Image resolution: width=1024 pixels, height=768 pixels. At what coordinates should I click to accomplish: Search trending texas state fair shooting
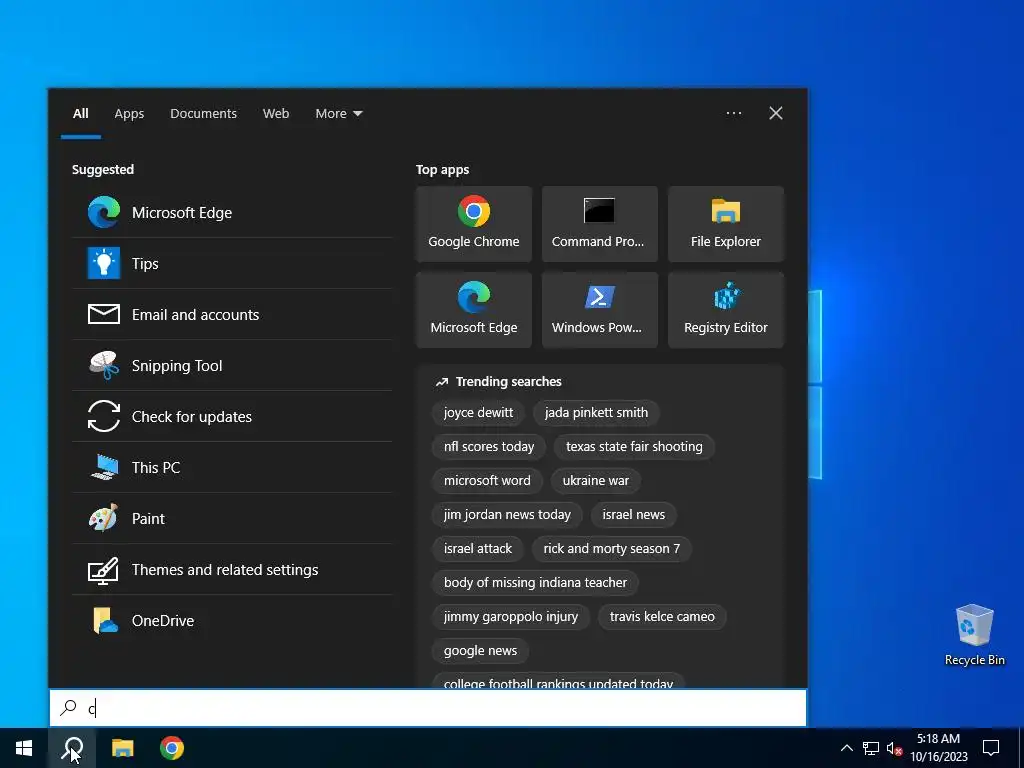634,447
